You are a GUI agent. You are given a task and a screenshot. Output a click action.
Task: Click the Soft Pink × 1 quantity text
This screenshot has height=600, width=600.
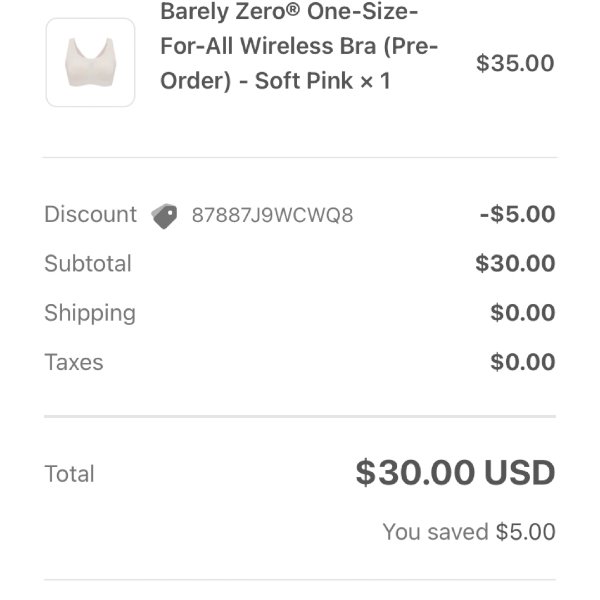tap(323, 81)
